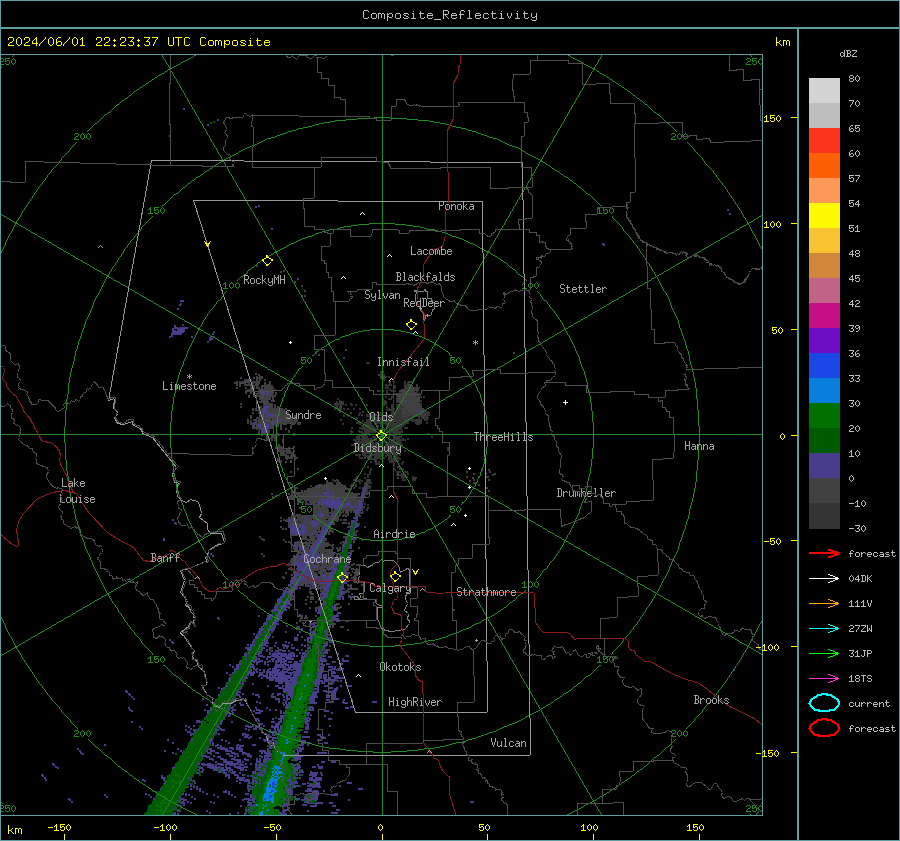This screenshot has height=841, width=900.
Task: Select the white 04DK arrow icon
Action: [824, 578]
